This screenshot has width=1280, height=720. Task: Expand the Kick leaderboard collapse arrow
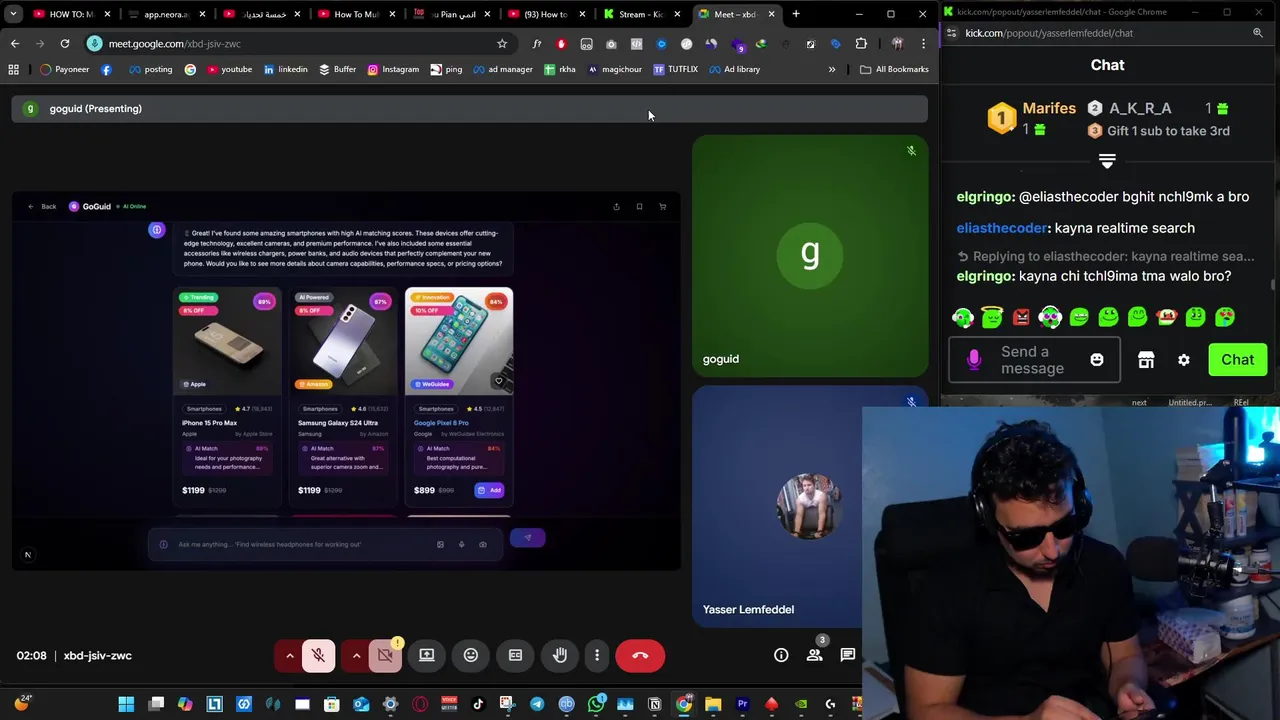click(1107, 160)
